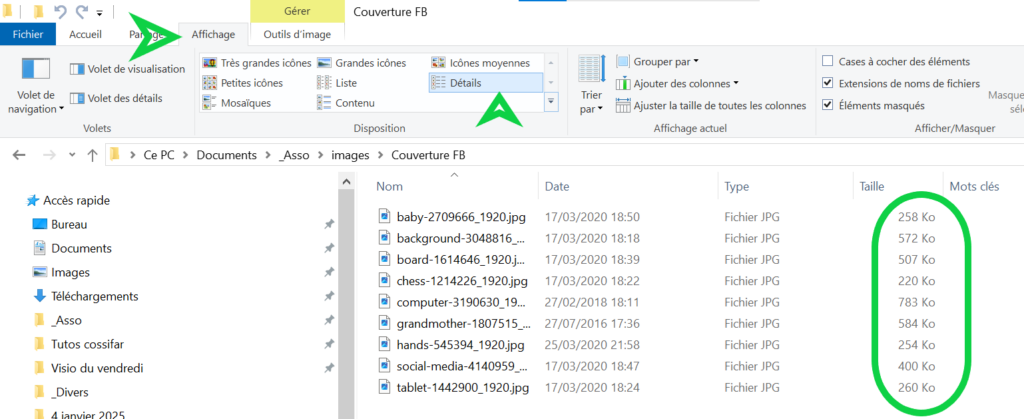Expand the layout gallery more arrow

tap(551, 102)
